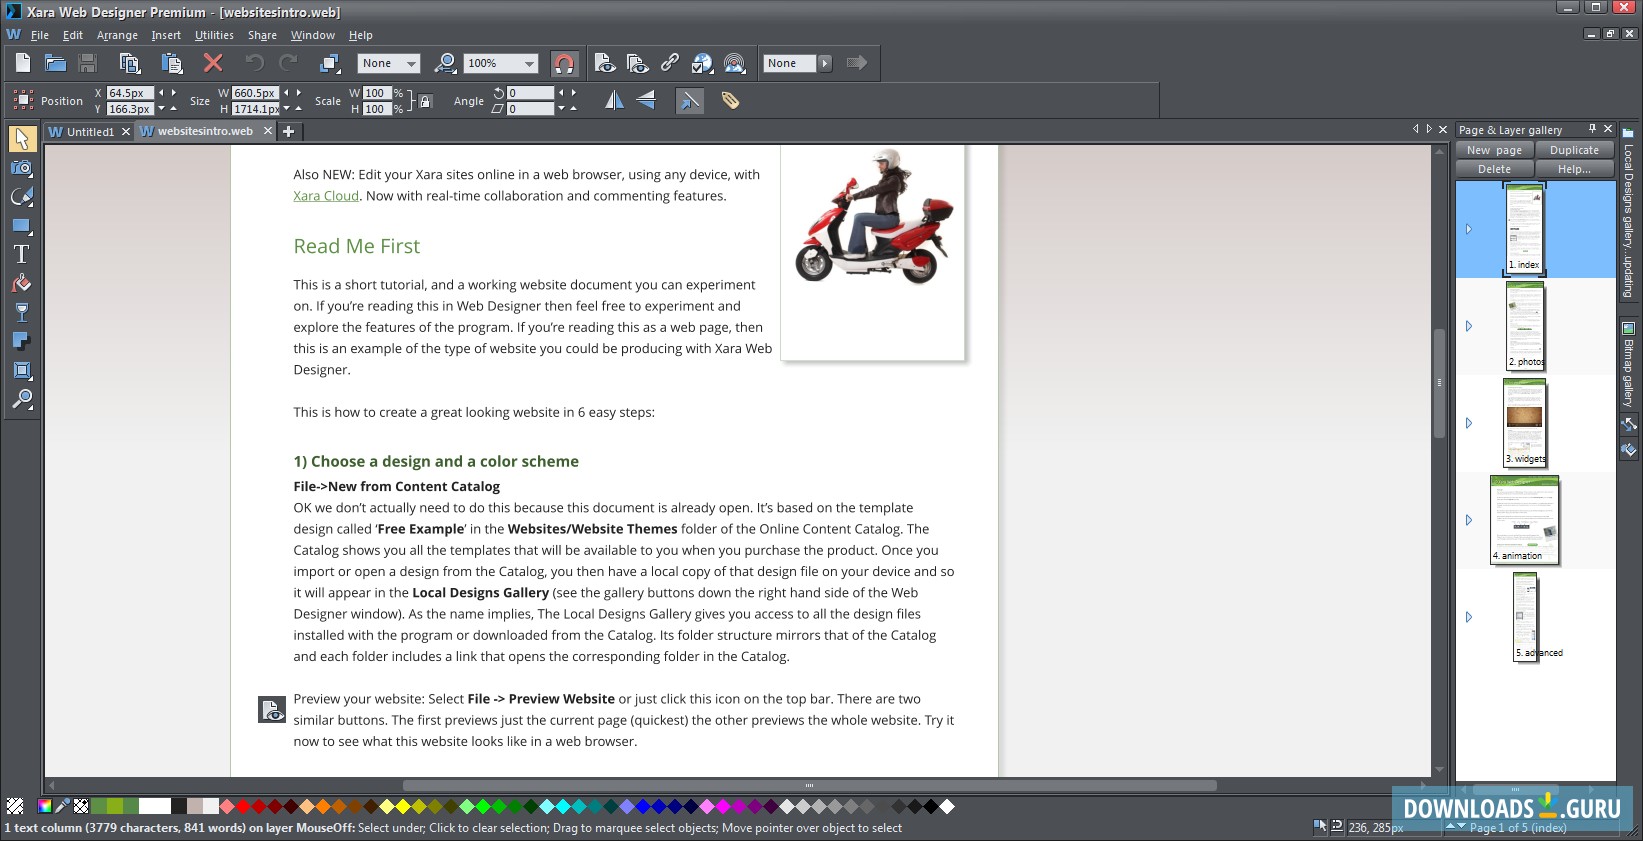Pick the yellow color swatch
Image resolution: width=1643 pixels, height=841 pixels.
(x=403, y=806)
